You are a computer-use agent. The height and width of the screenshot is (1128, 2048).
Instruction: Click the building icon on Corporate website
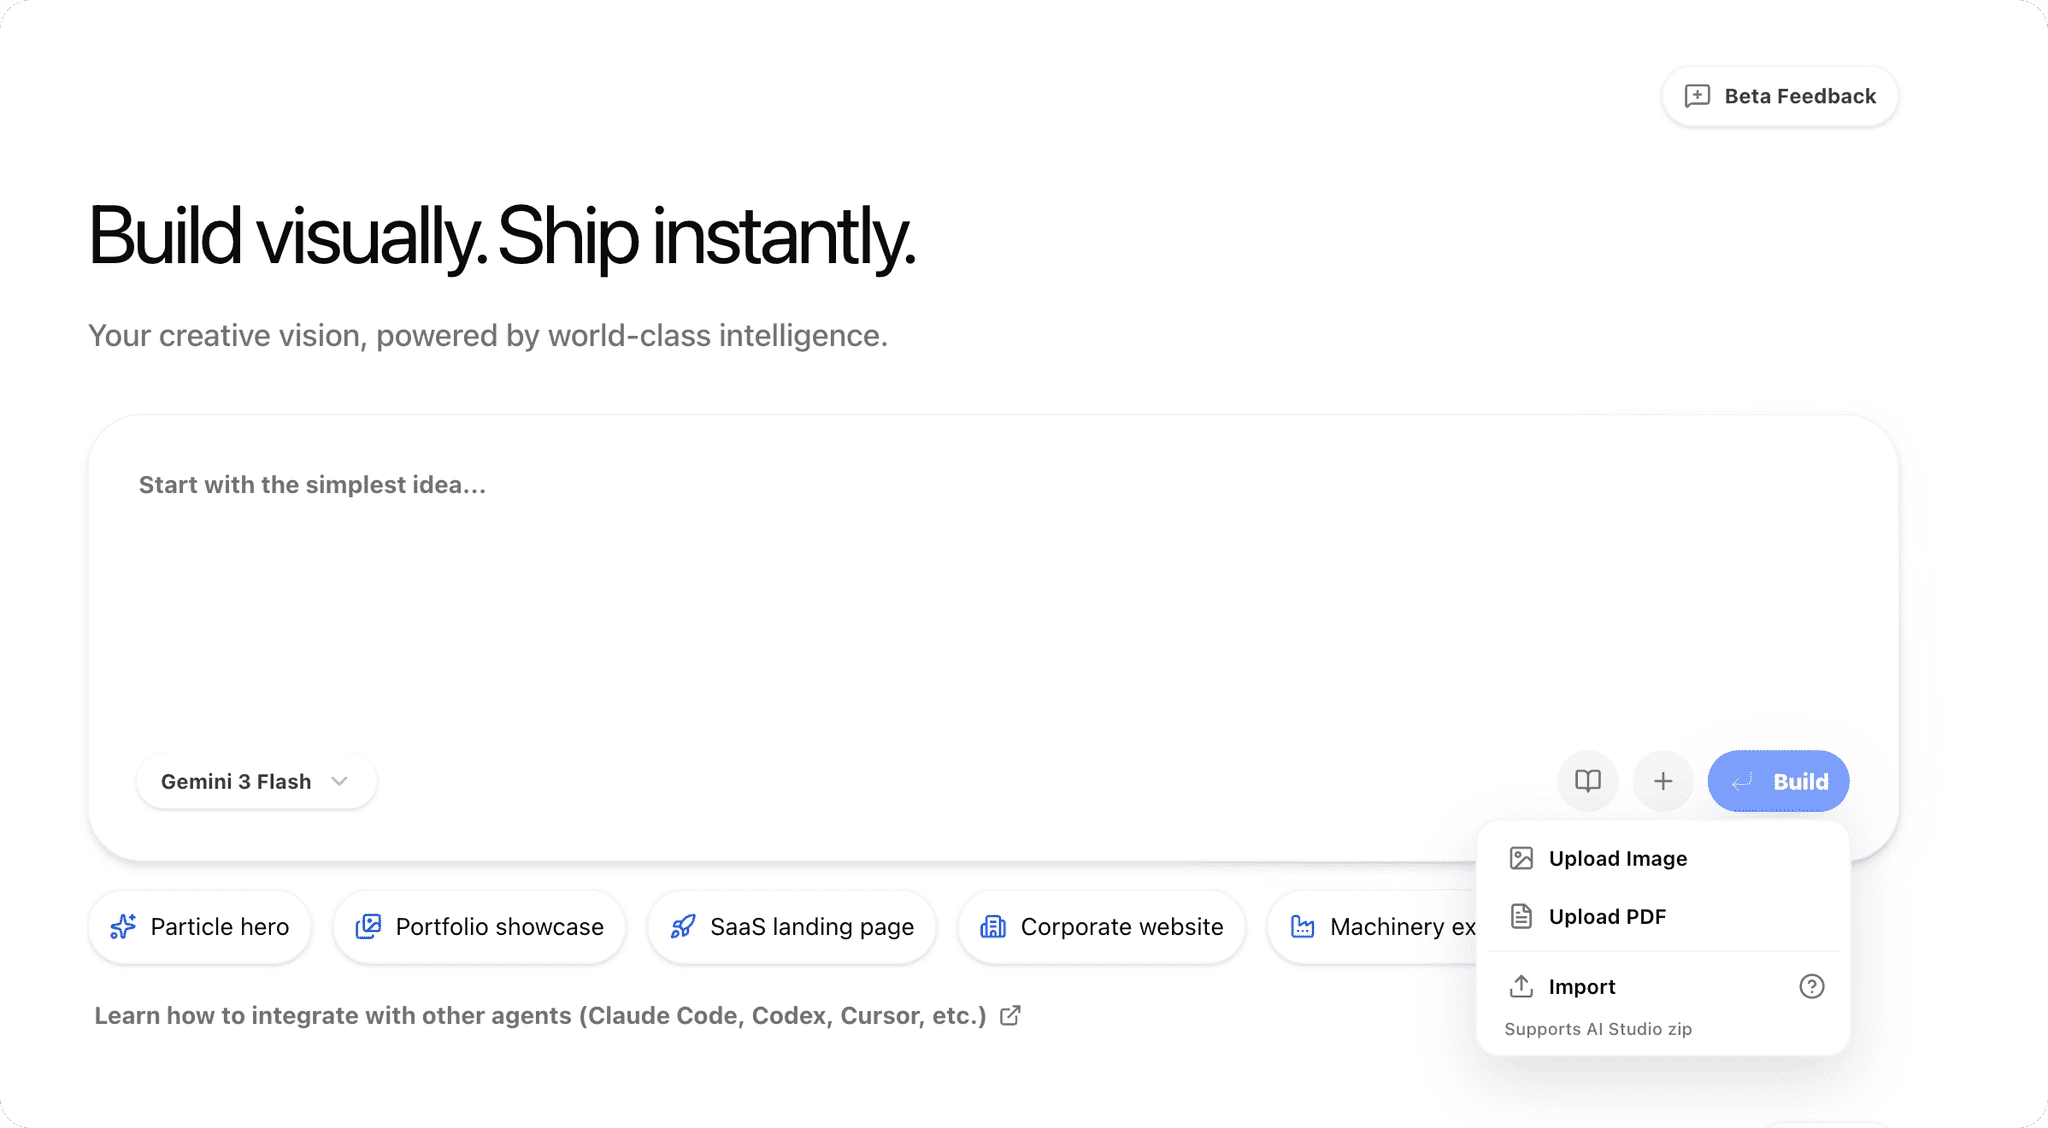pyautogui.click(x=993, y=927)
